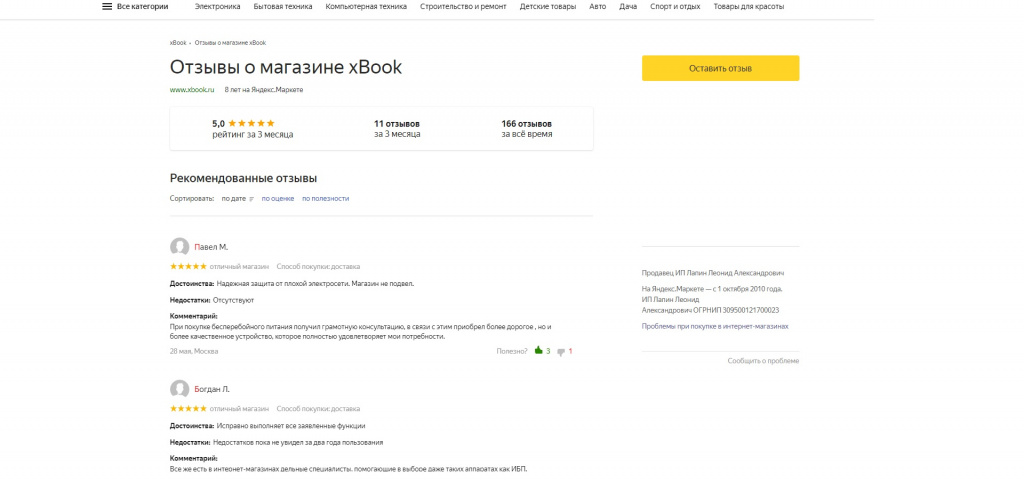Screen dimensions: 1024x490
Task: Click the count 1 next to thumbs down
Action: coord(570,351)
